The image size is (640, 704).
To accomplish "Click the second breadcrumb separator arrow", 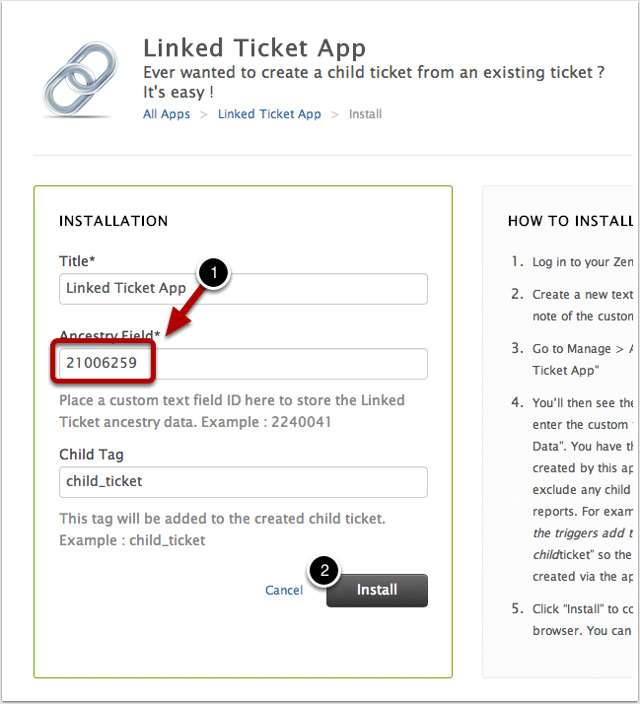I will 335,115.
